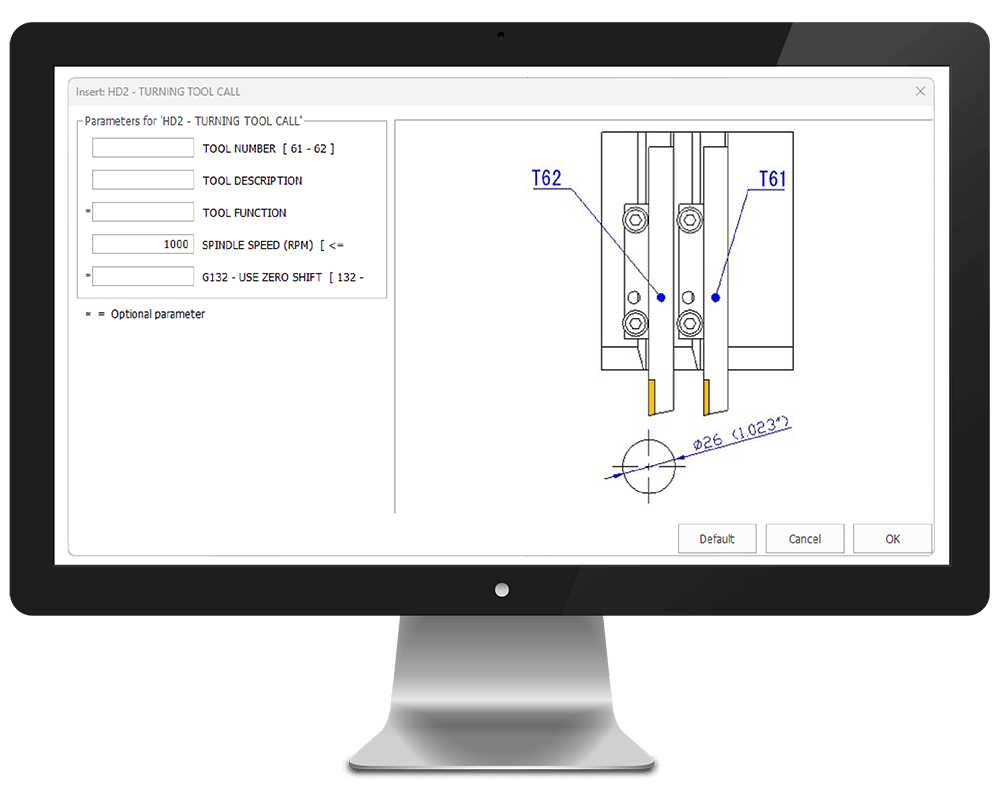Select the TOOL FUNCTION input field
This screenshot has width=1000, height=800.
tap(143, 212)
